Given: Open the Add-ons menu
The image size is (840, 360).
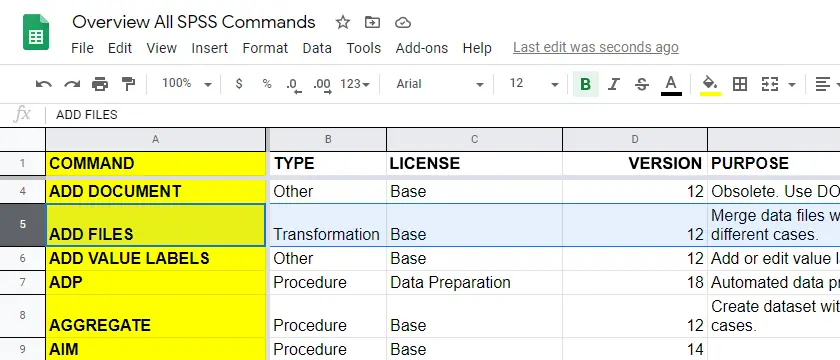Looking at the screenshot, I should point(422,48).
